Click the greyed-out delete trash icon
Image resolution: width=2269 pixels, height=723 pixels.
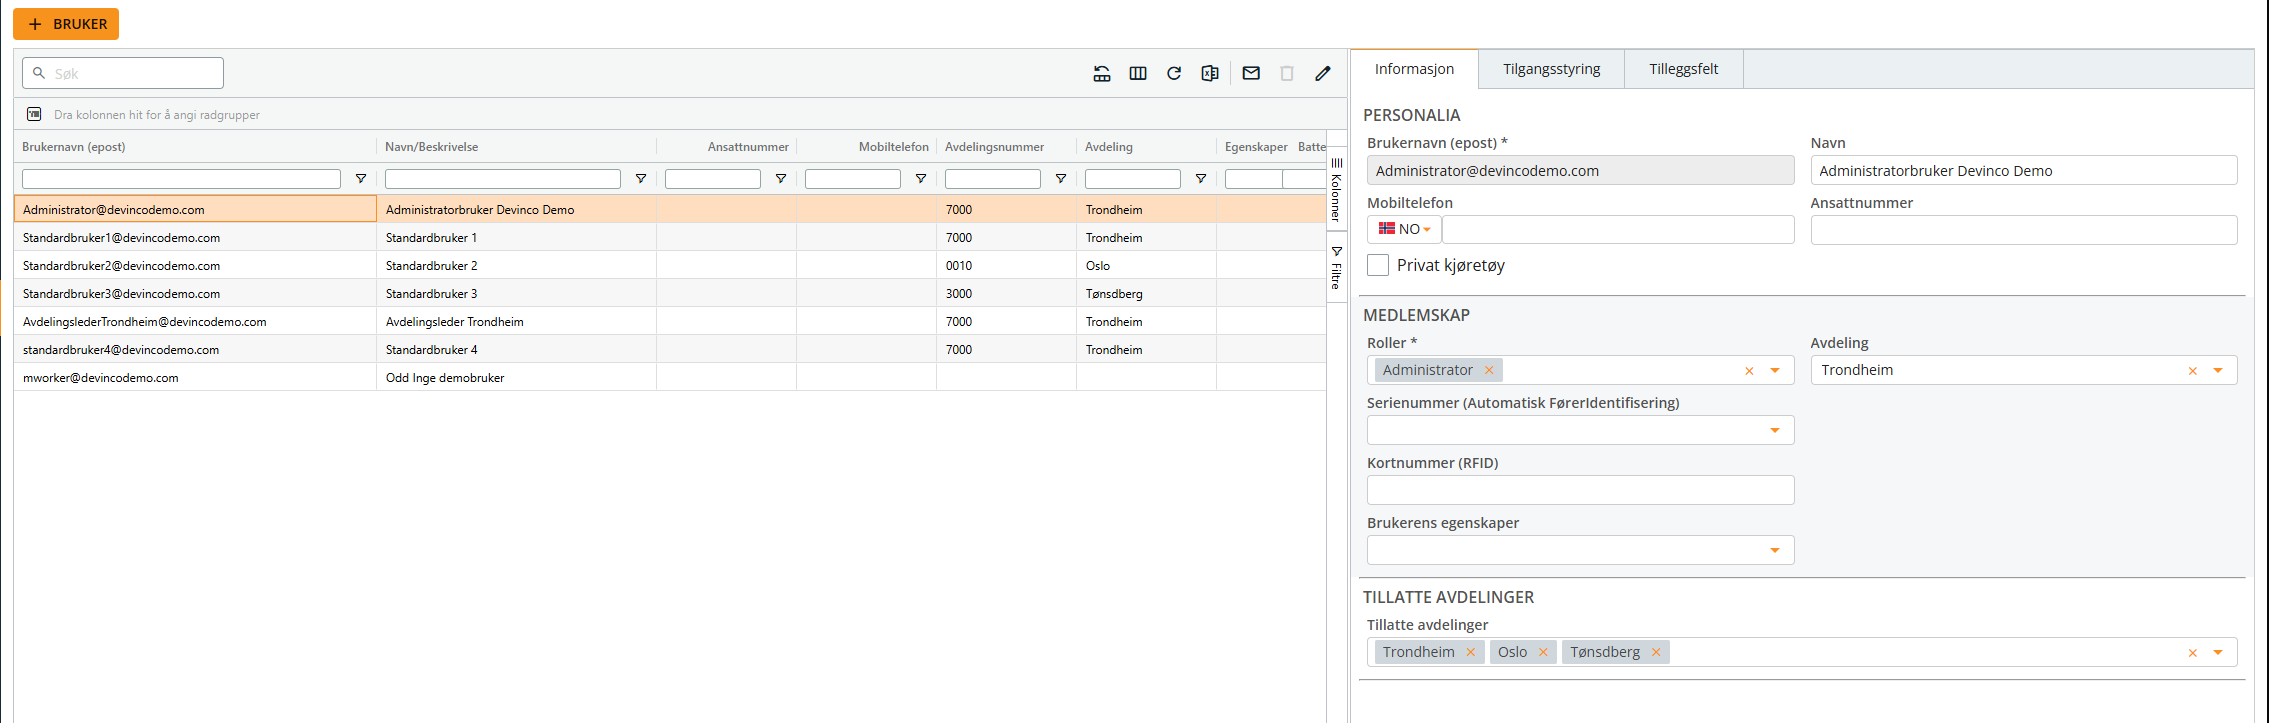coord(1287,73)
